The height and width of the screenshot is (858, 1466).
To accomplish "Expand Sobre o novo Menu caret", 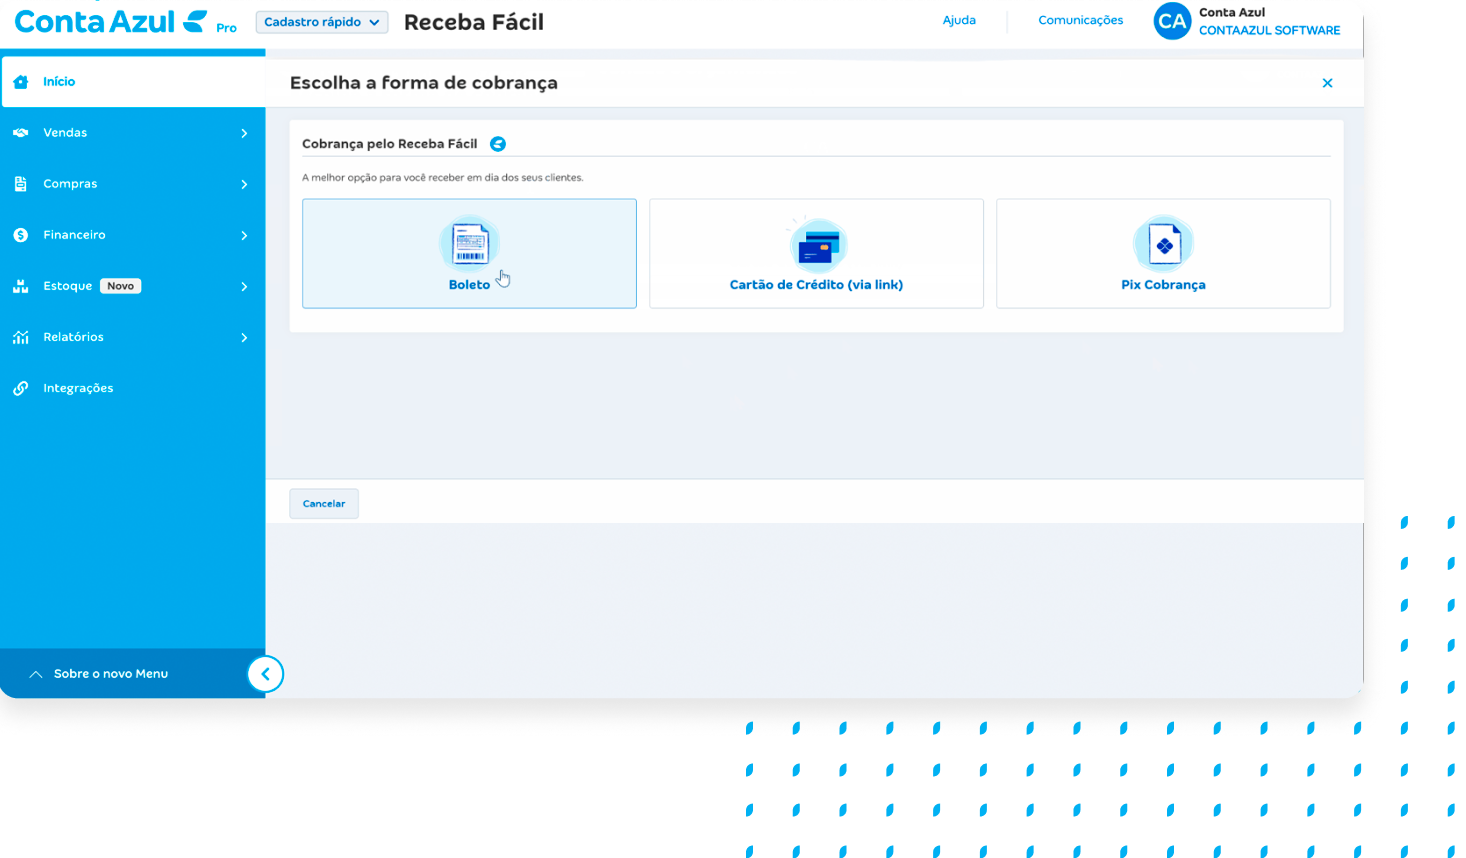I will (36, 674).
